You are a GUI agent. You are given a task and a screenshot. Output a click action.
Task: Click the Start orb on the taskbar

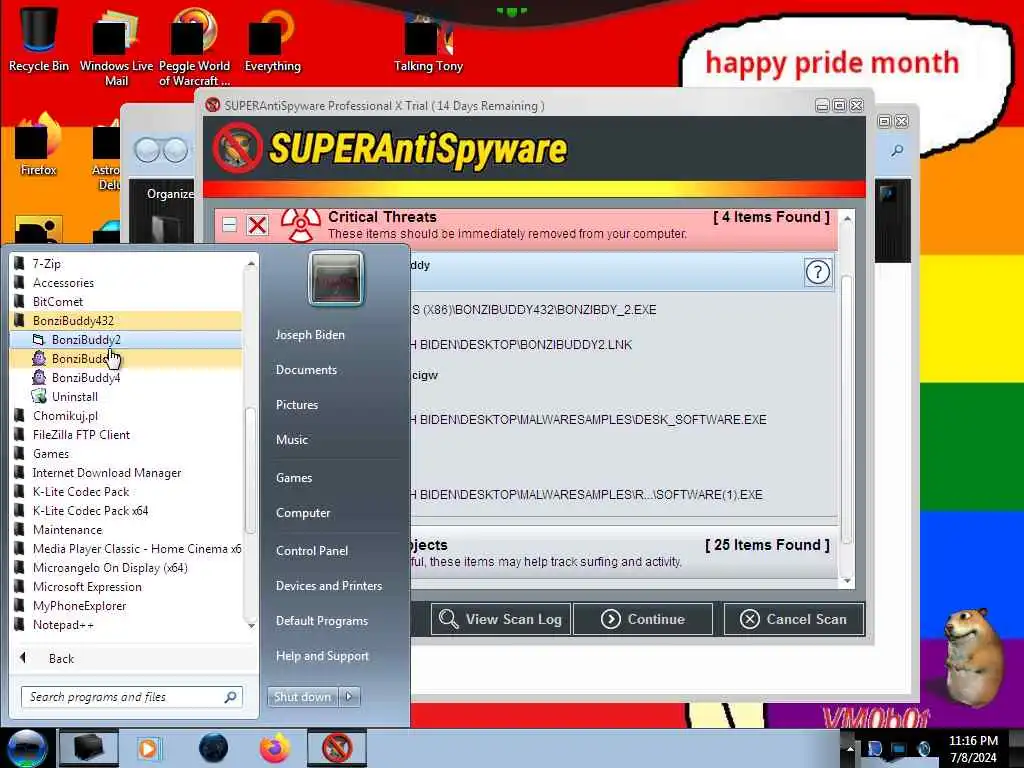point(27,748)
